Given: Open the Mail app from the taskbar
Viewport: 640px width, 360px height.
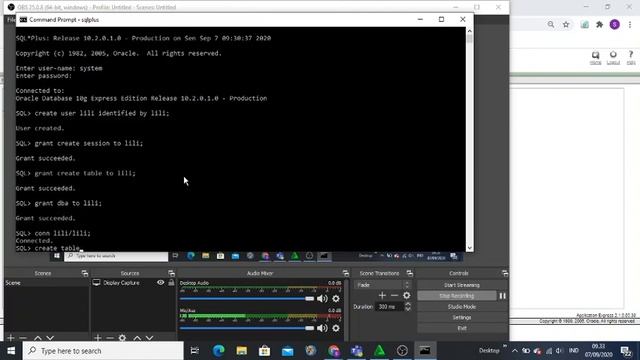Looking at the screenshot, I should (288, 351).
